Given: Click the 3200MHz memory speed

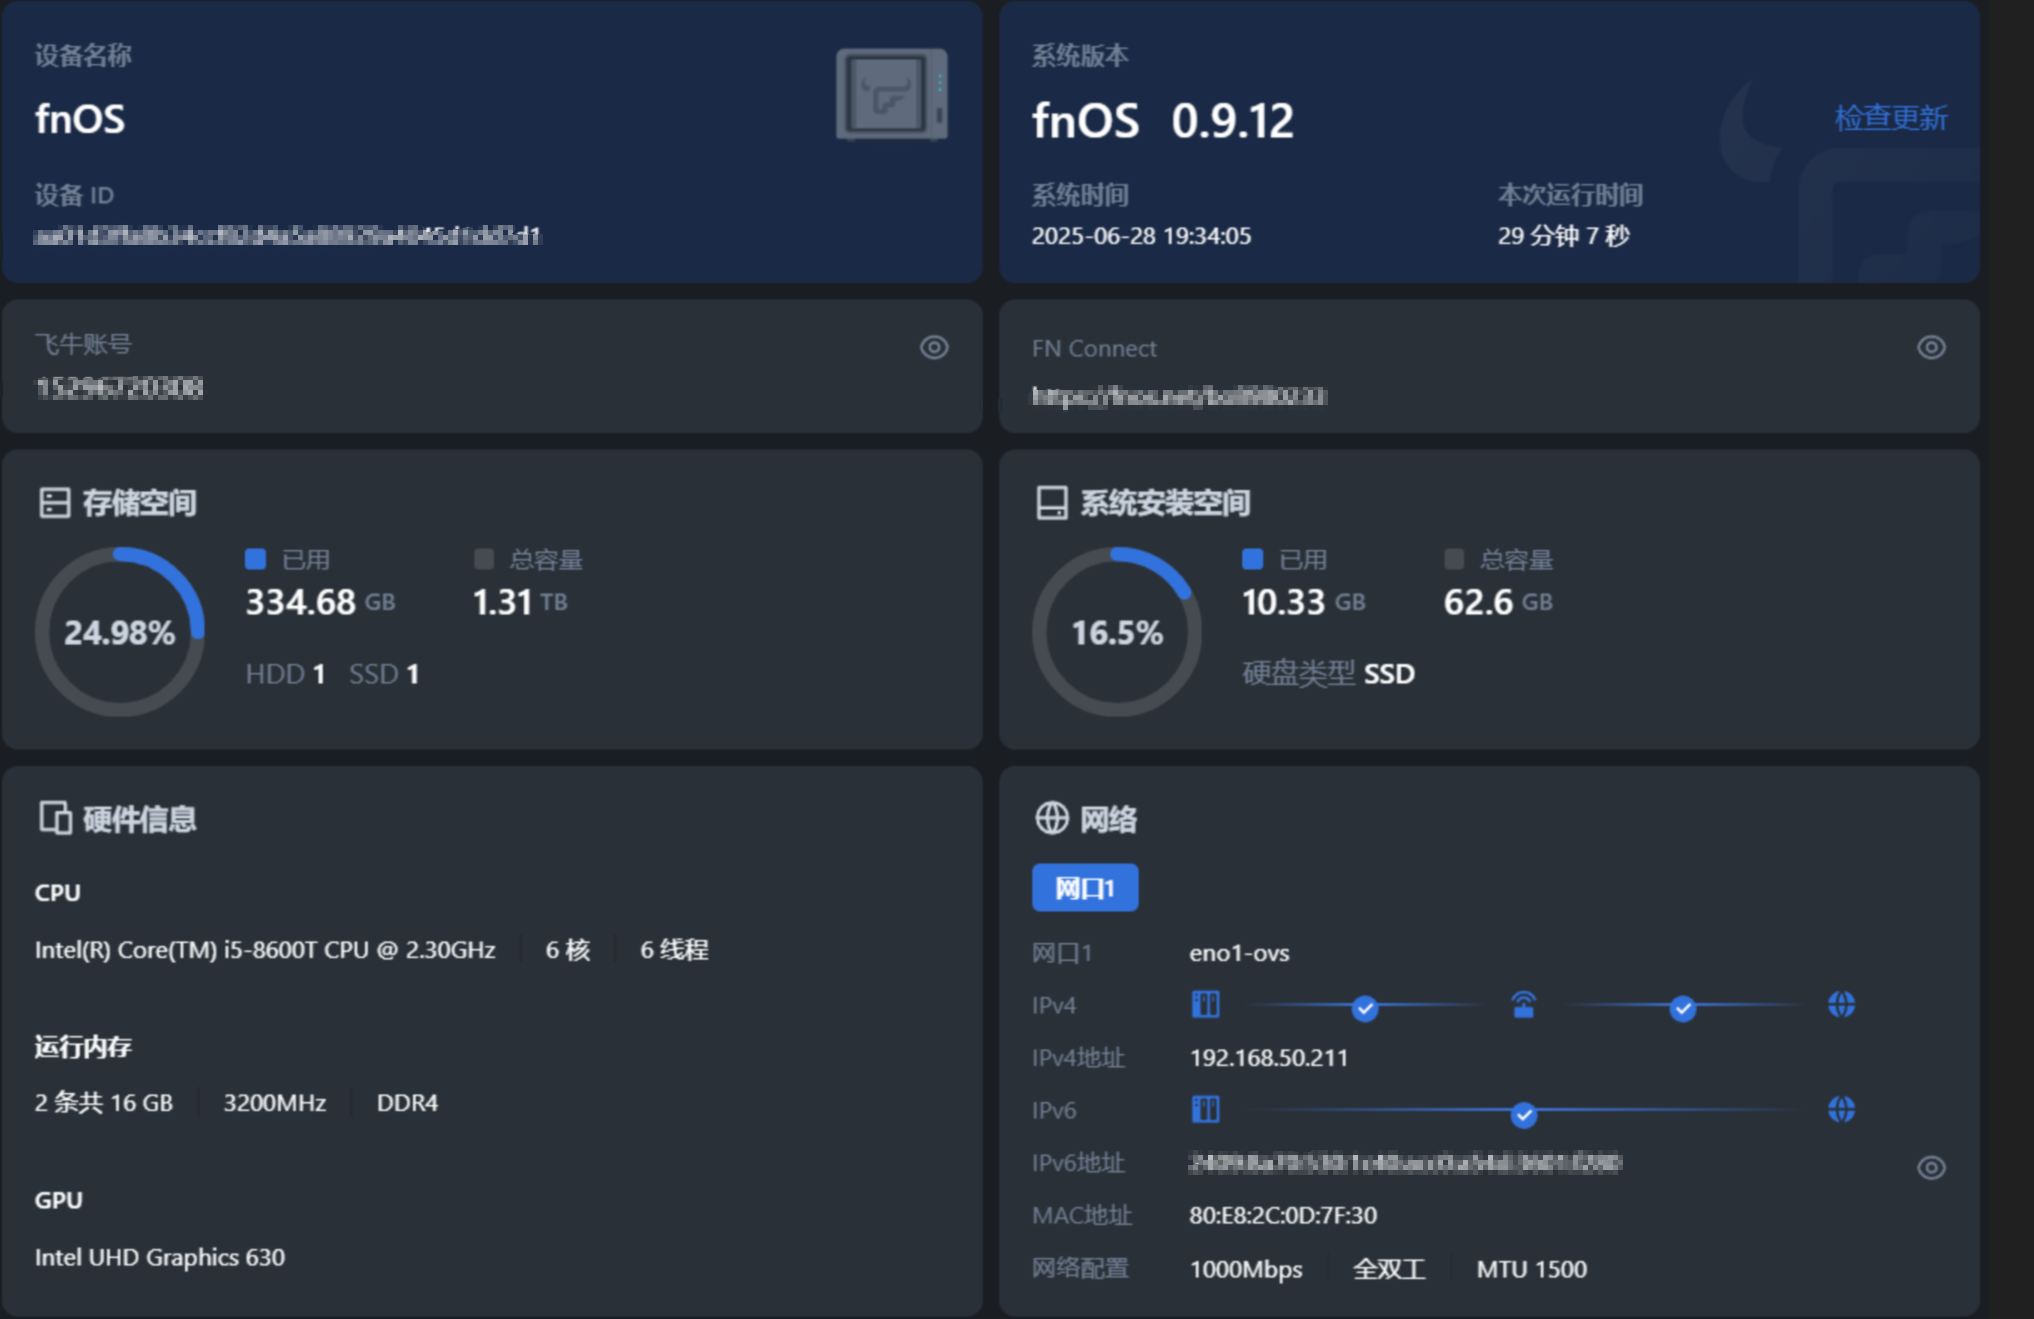Looking at the screenshot, I should point(274,1103).
